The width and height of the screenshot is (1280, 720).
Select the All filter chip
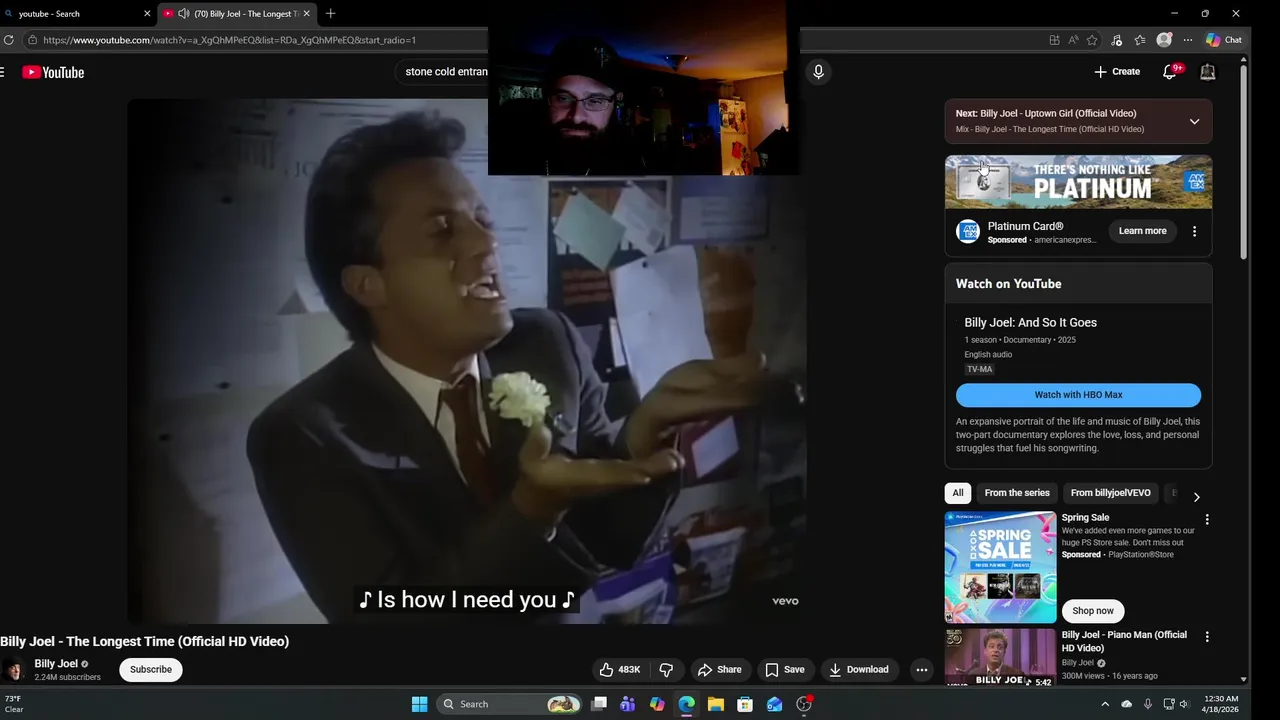(x=958, y=493)
